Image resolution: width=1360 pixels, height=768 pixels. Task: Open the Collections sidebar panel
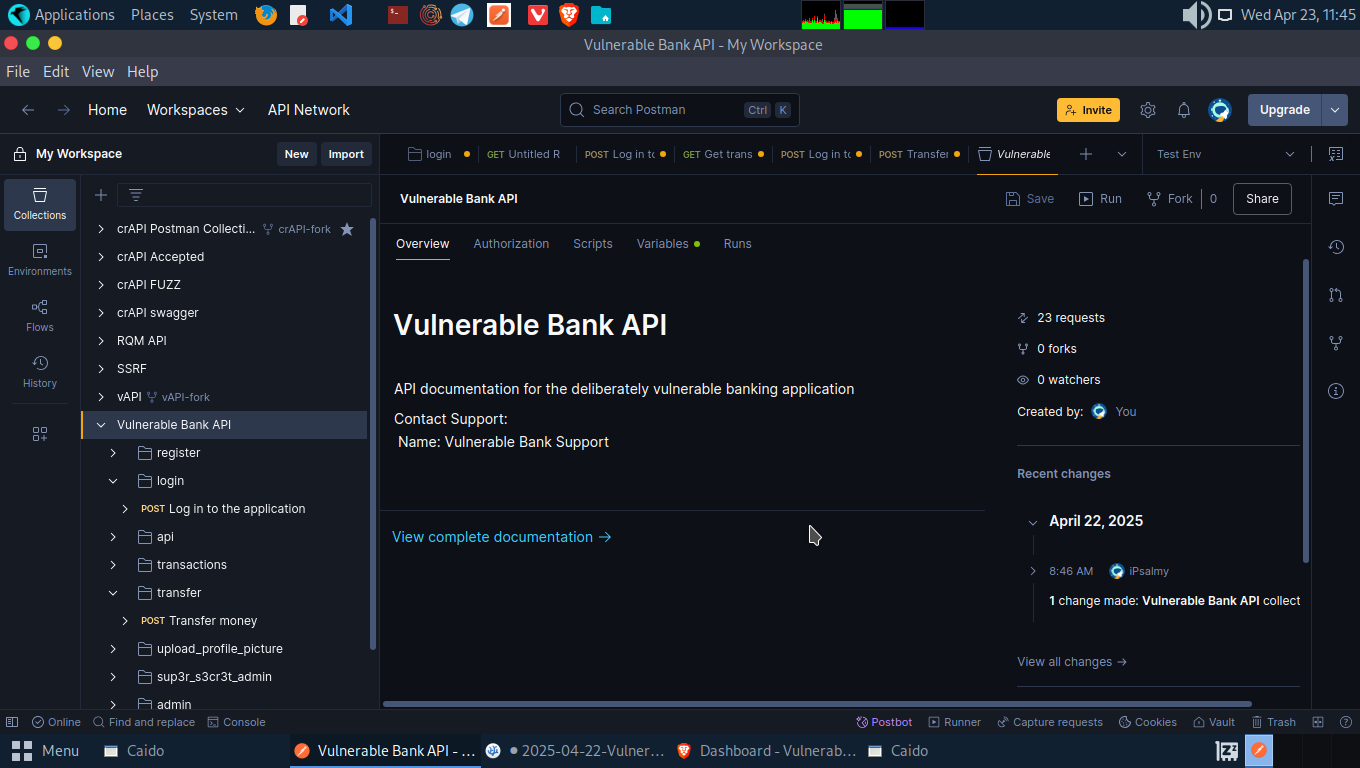pos(40,204)
